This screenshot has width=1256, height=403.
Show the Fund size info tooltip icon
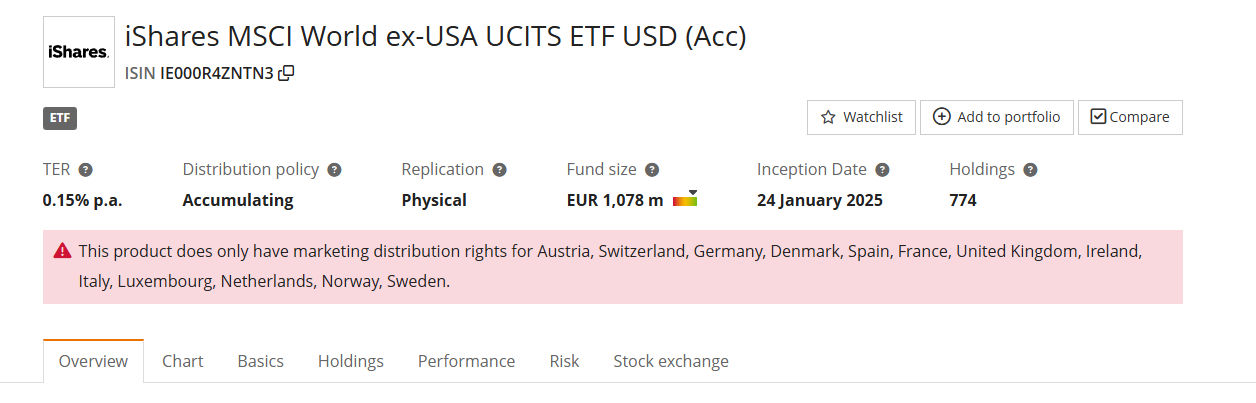652,170
